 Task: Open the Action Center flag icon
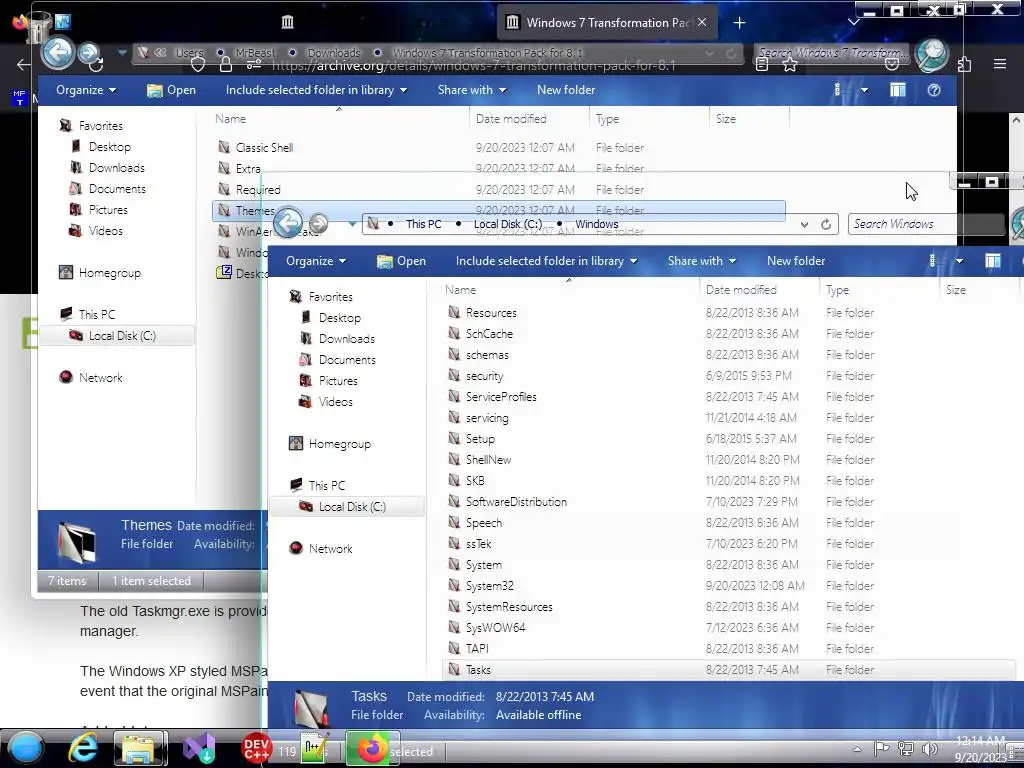tap(881, 749)
